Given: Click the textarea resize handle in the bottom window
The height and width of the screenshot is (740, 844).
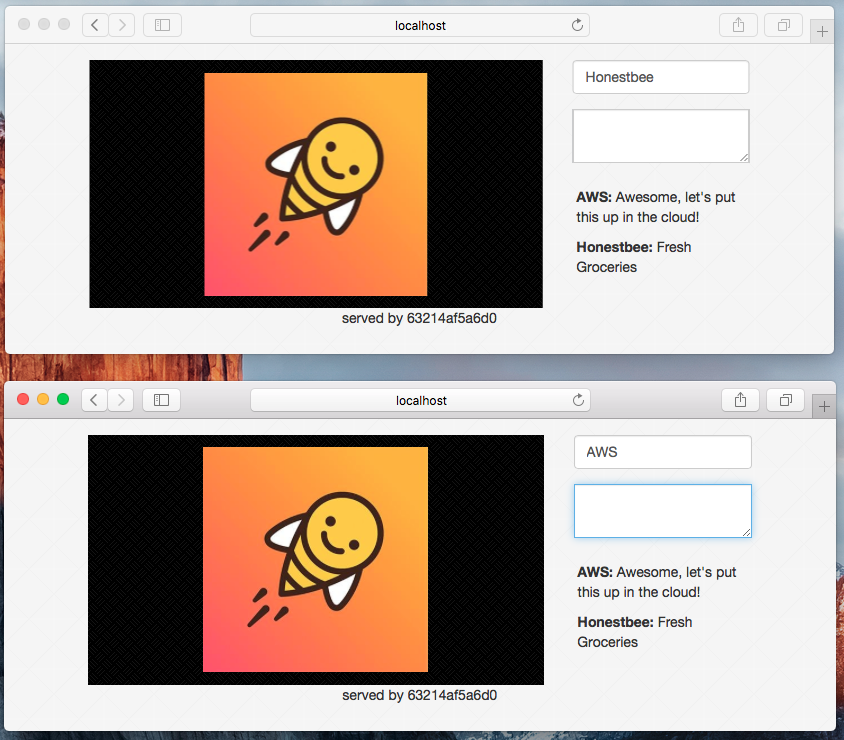Looking at the screenshot, I should (746, 532).
